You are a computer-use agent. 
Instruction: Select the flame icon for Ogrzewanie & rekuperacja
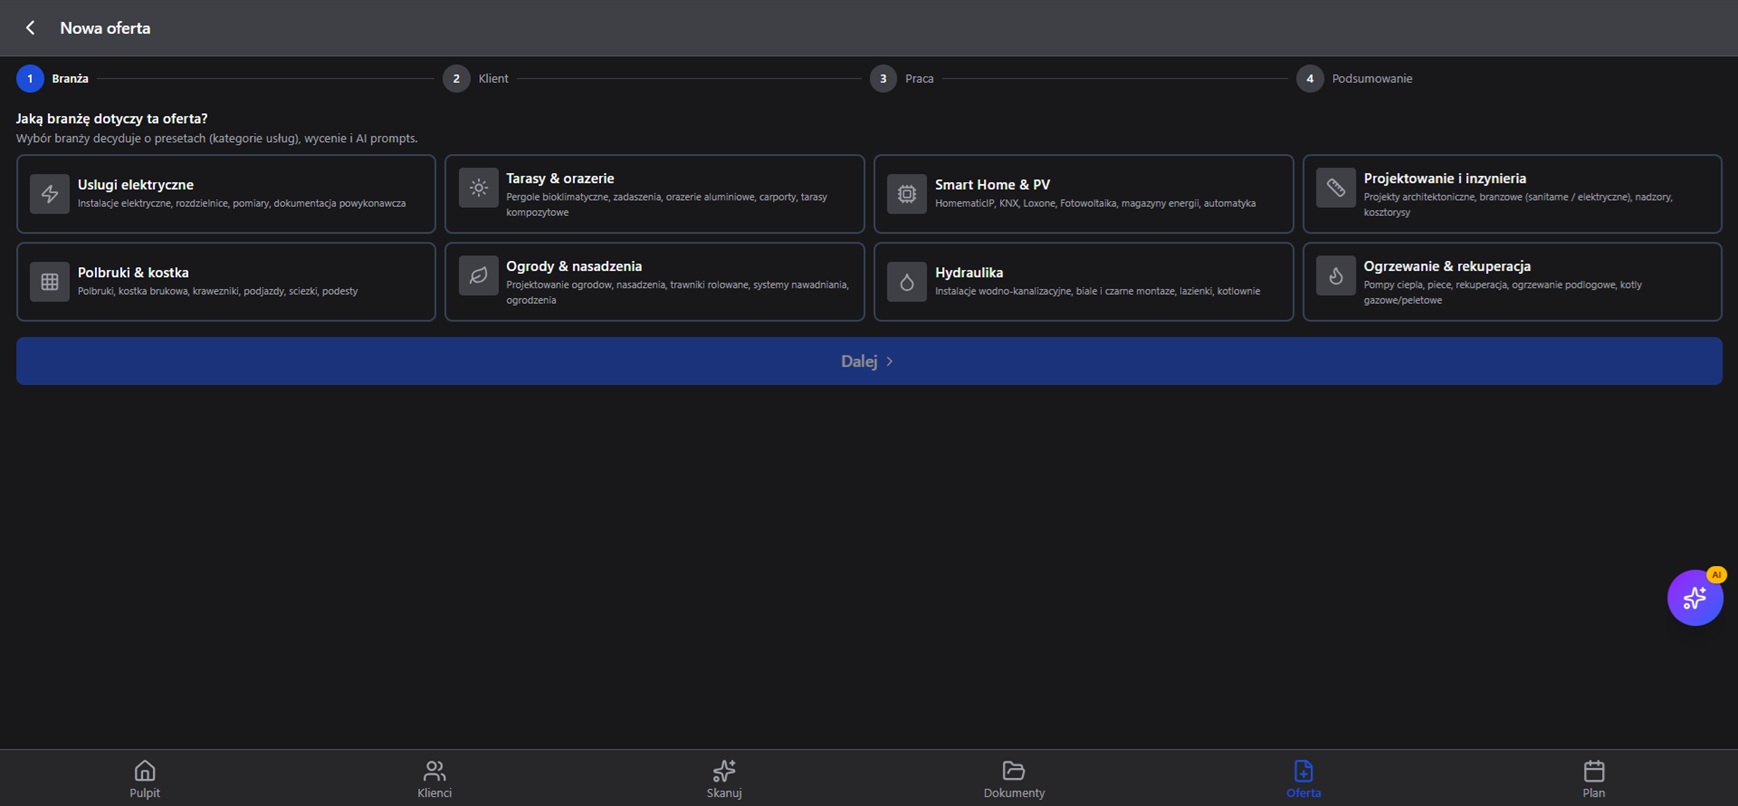1336,276
